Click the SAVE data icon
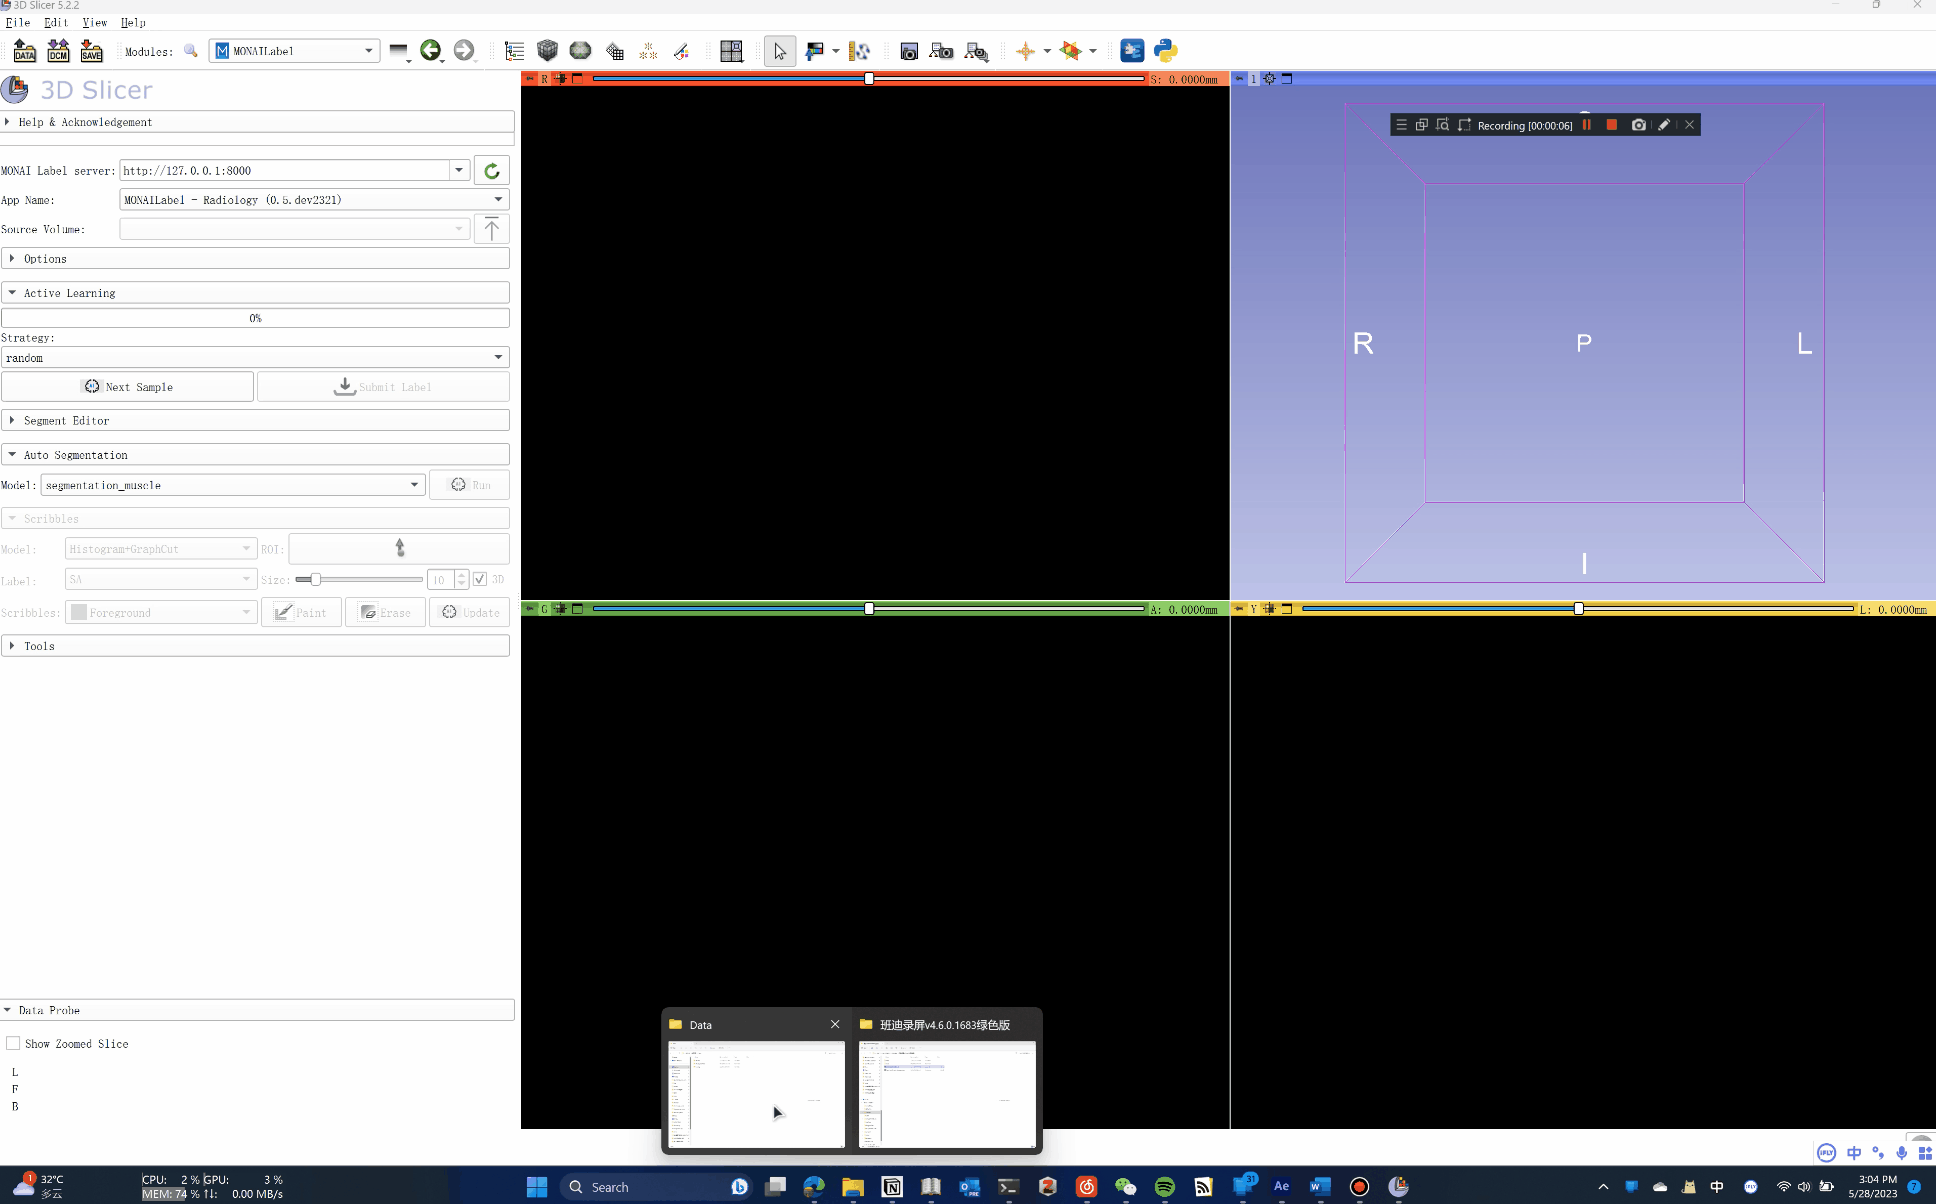This screenshot has width=1936, height=1204. point(91,51)
